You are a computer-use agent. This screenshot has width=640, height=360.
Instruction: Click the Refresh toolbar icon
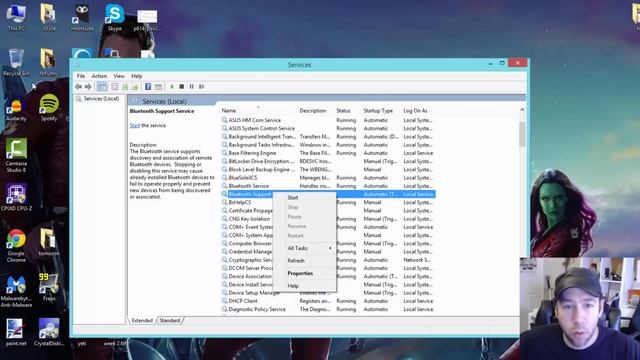pyautogui.click(x=125, y=87)
